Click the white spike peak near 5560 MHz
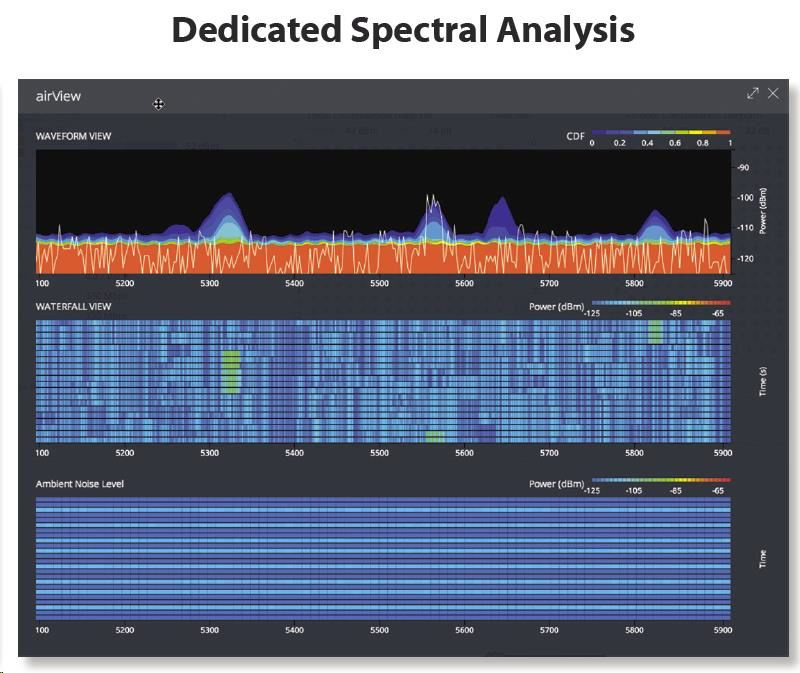Screen dimensions: 800x673 433,200
